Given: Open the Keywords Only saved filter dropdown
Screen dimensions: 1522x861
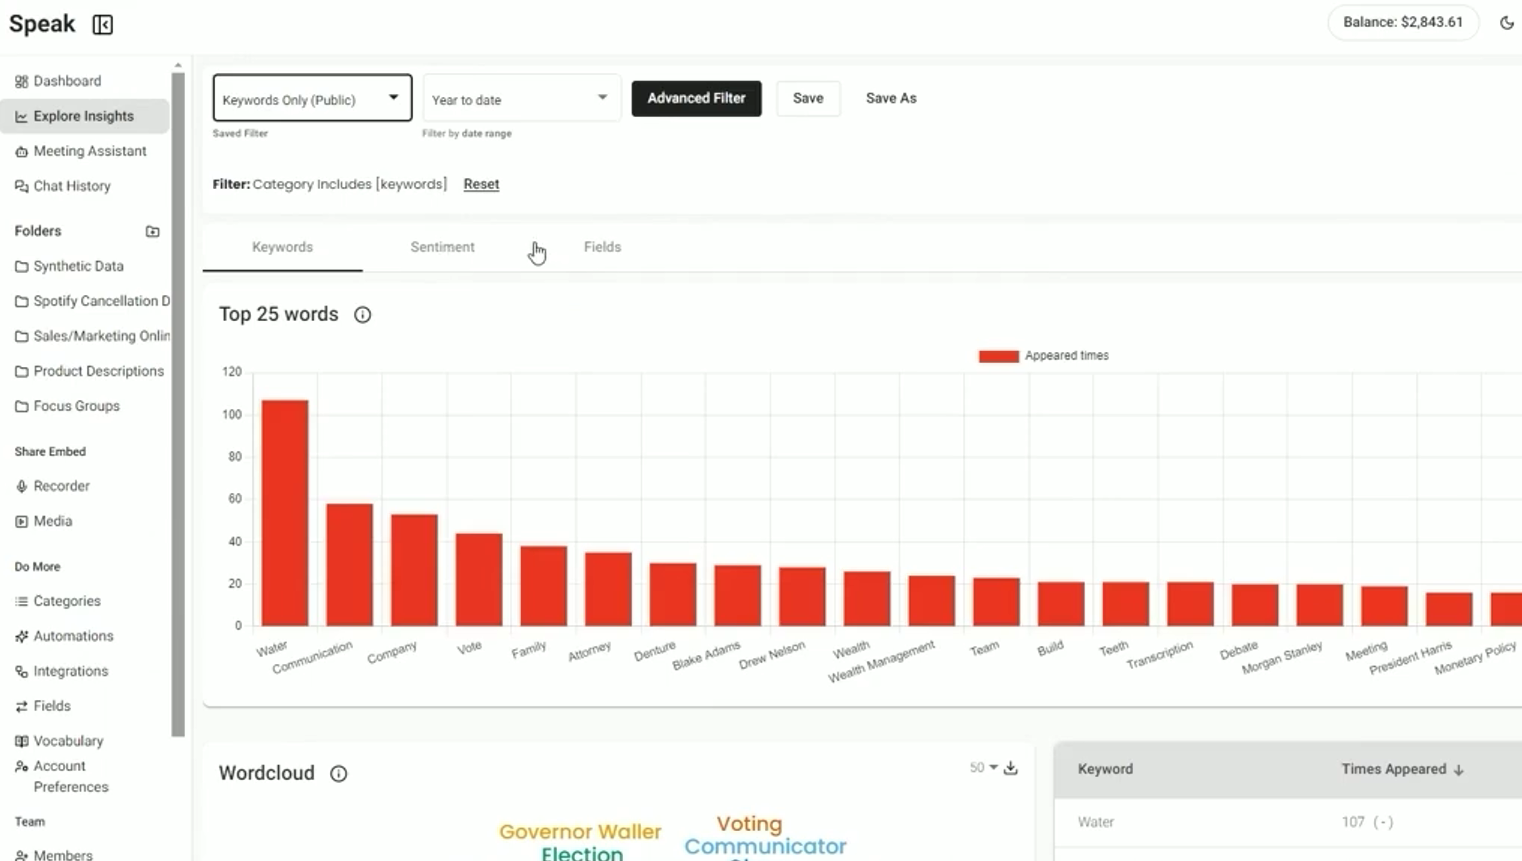Looking at the screenshot, I should (312, 98).
